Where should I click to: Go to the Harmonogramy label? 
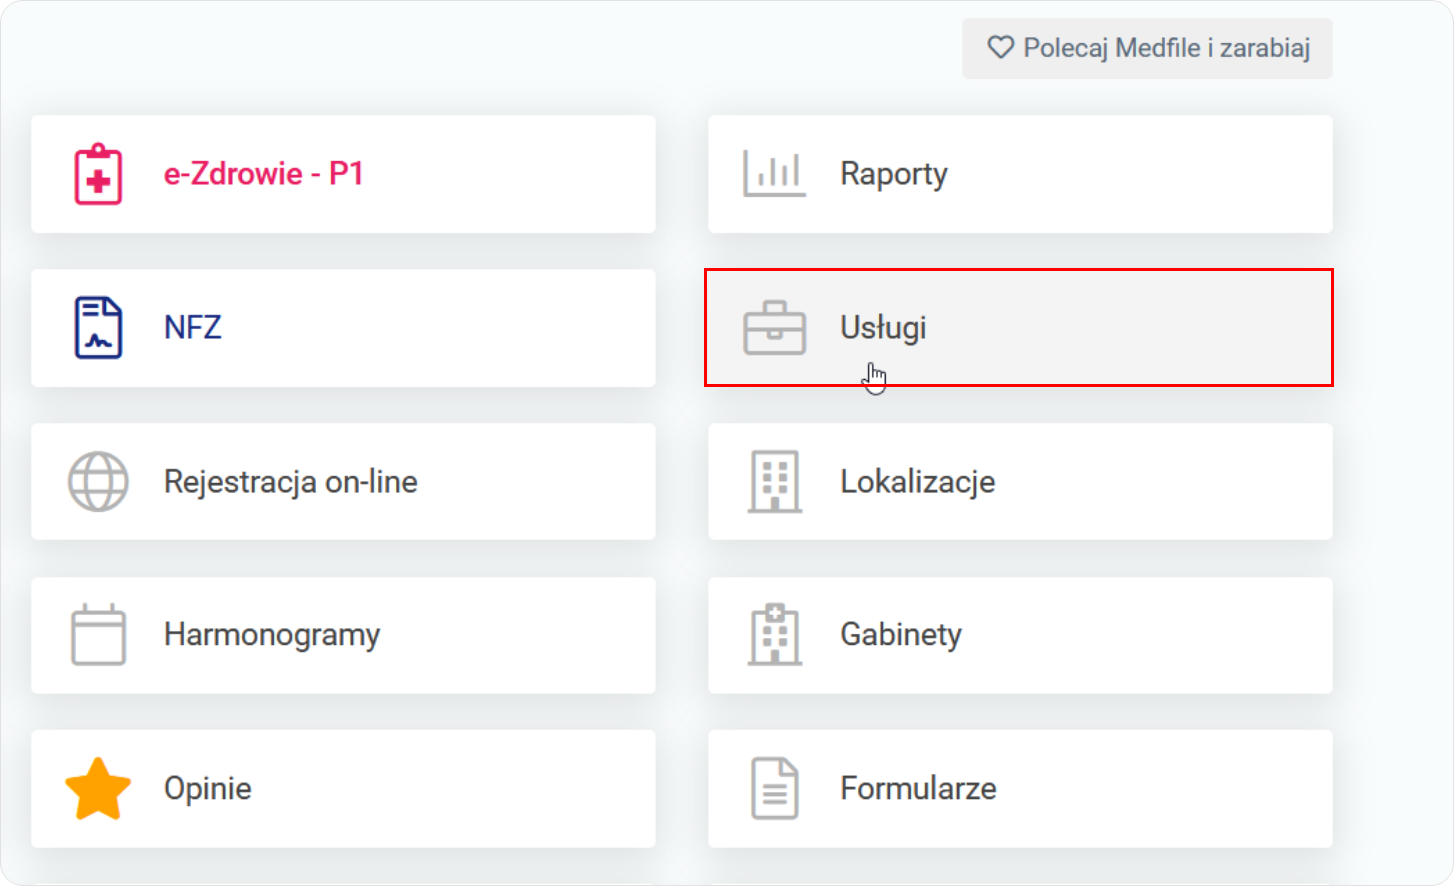[x=272, y=635]
